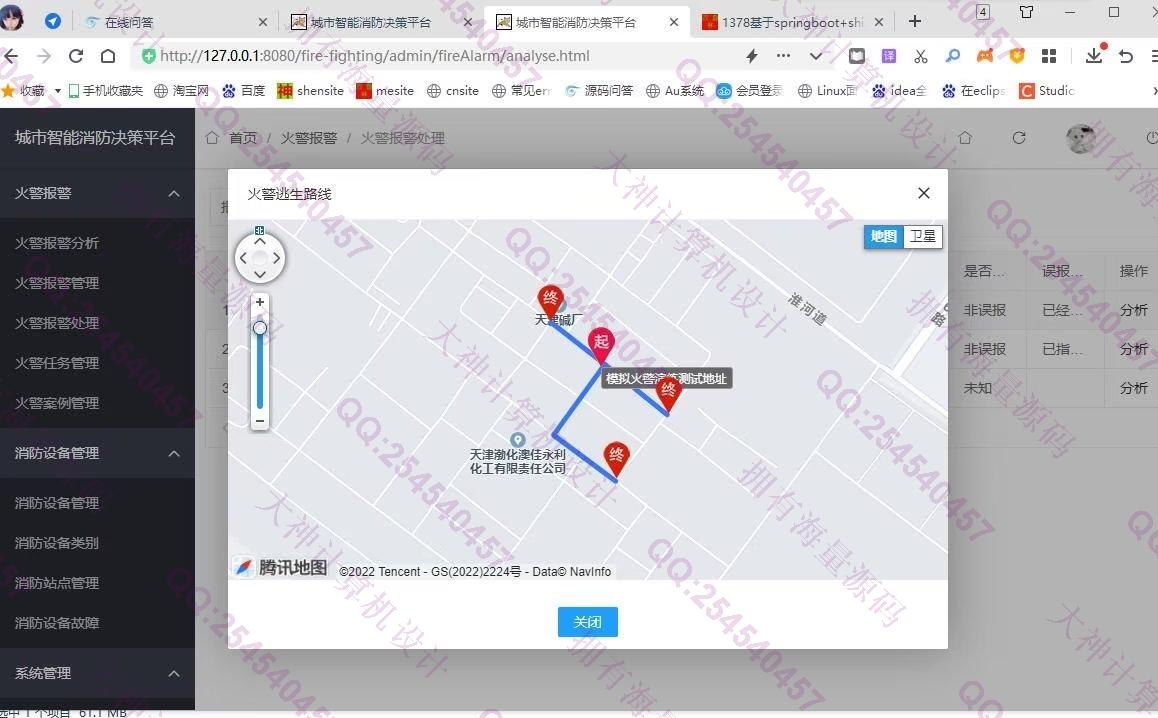This screenshot has height=718, width=1158.
Task: Collapse the 火警报警 sidebar section
Action: [x=174, y=194]
